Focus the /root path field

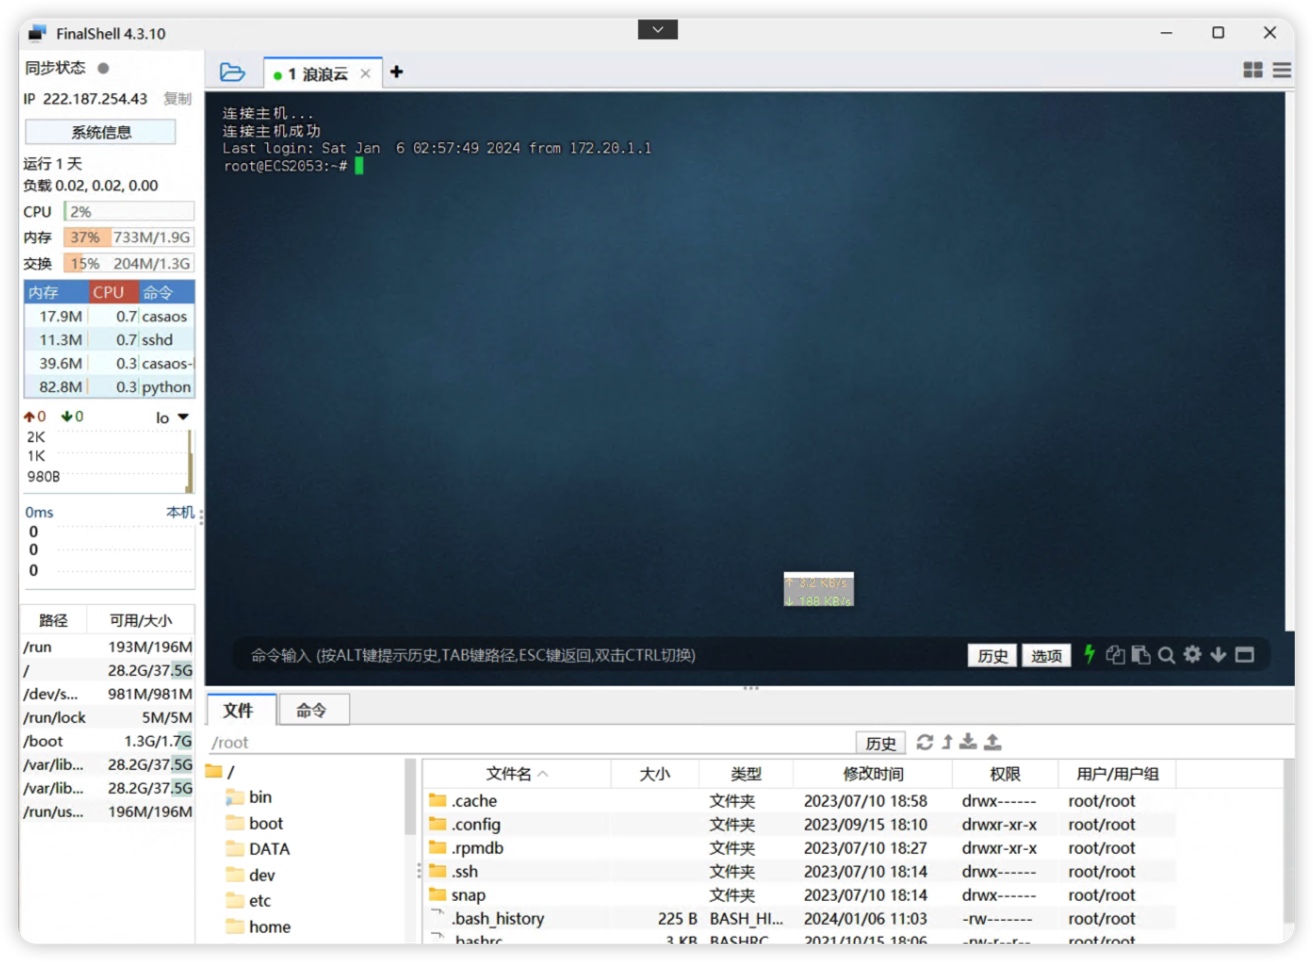coord(530,742)
